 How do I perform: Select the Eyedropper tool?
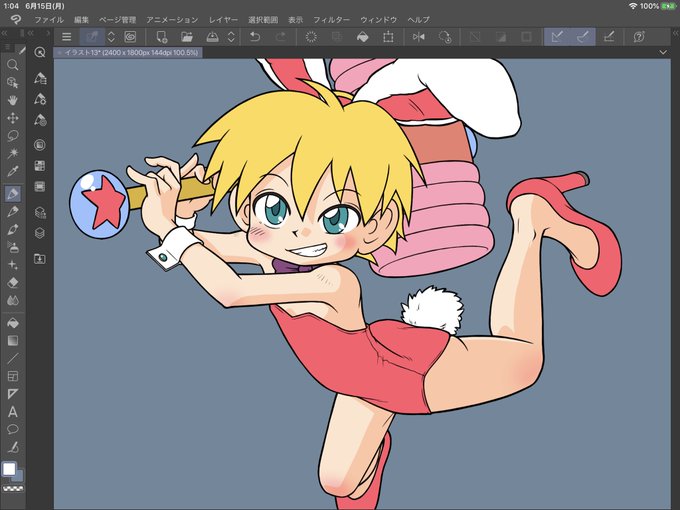pos(13,171)
